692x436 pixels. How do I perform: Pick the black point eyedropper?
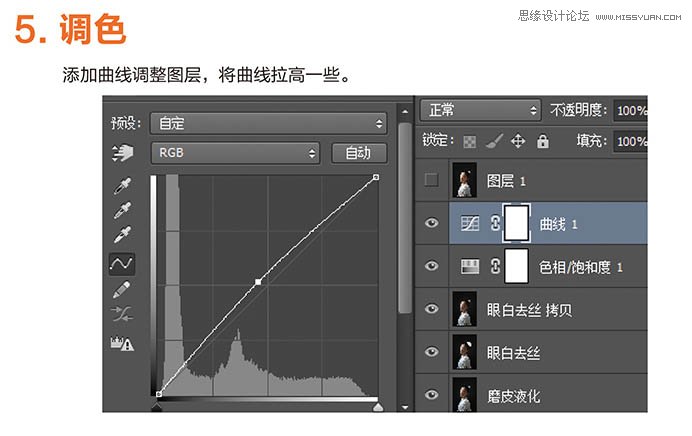[122, 186]
